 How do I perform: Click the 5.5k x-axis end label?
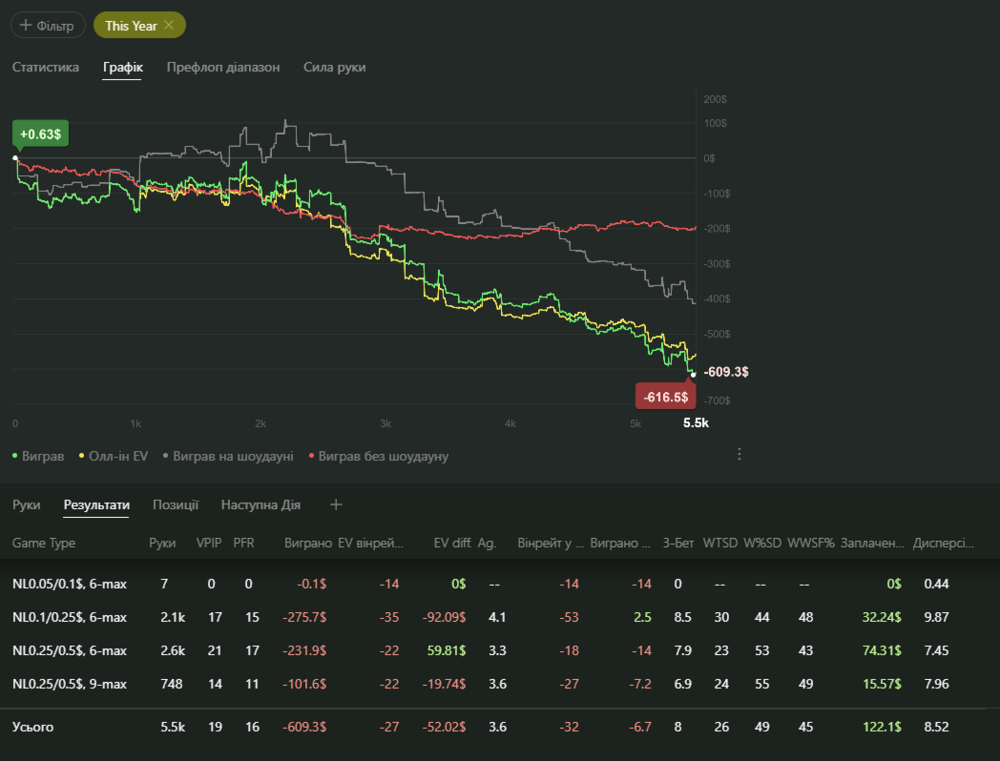pos(696,422)
